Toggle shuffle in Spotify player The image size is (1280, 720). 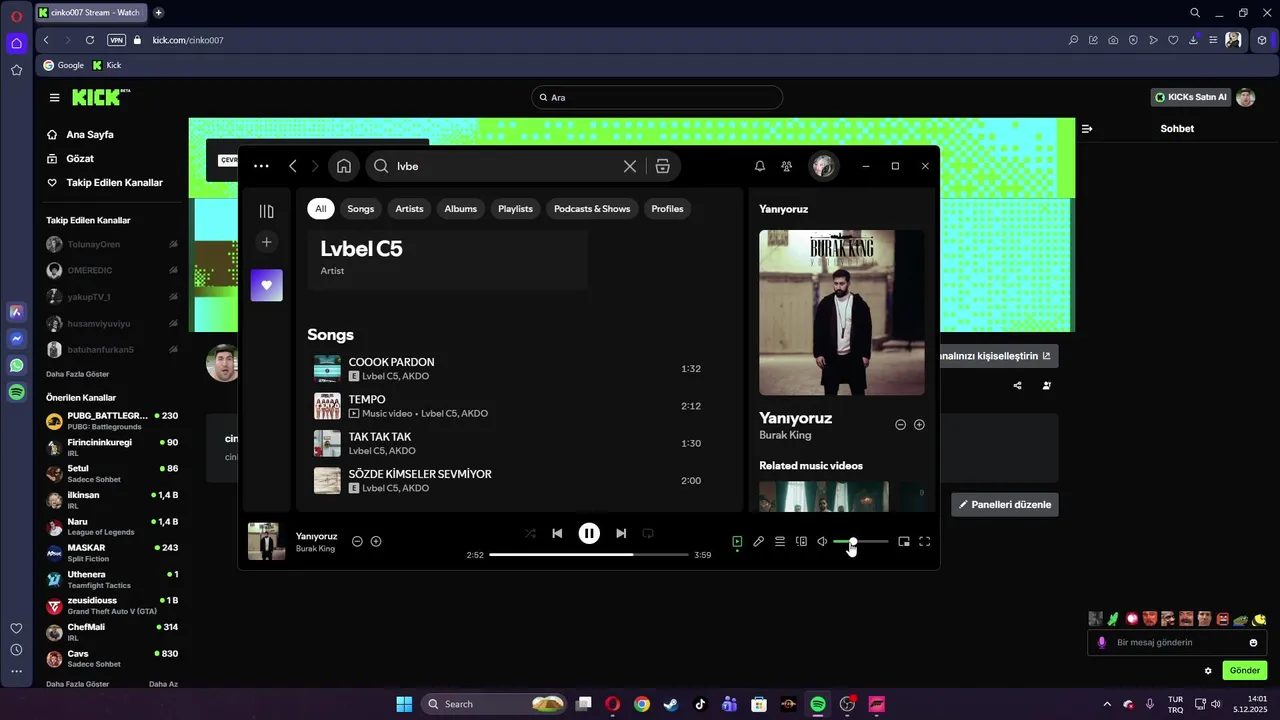coord(530,533)
